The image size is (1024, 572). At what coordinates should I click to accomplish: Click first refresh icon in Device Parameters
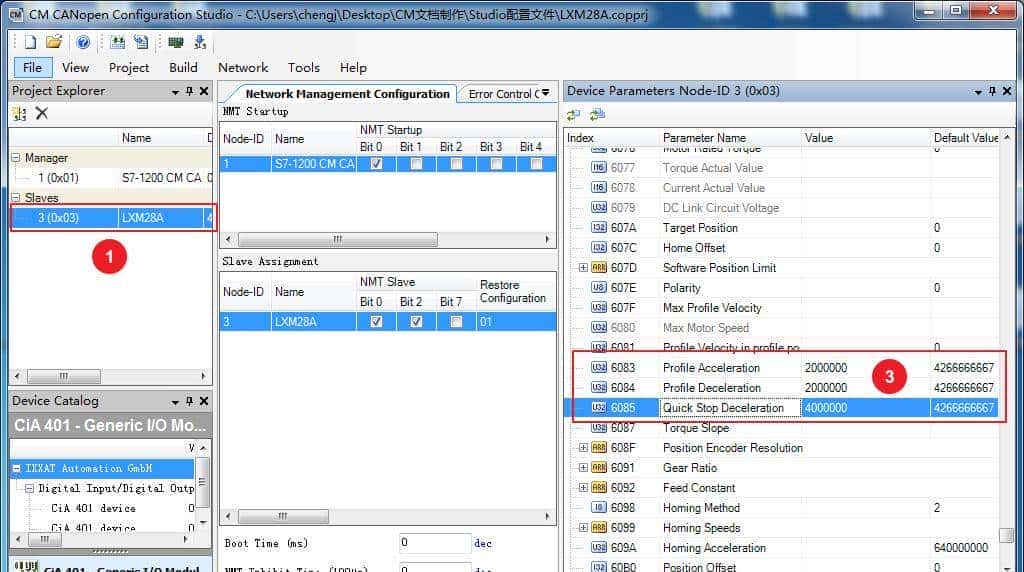pos(575,115)
